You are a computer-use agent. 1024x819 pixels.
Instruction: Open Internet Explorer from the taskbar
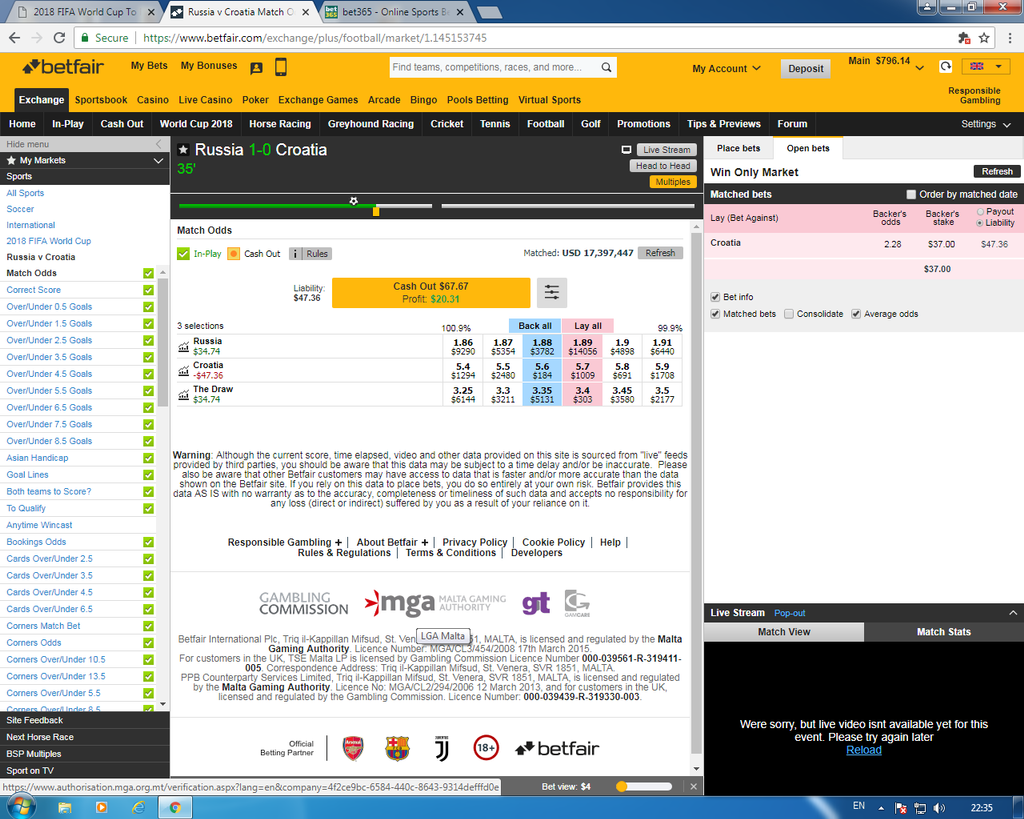[138, 808]
